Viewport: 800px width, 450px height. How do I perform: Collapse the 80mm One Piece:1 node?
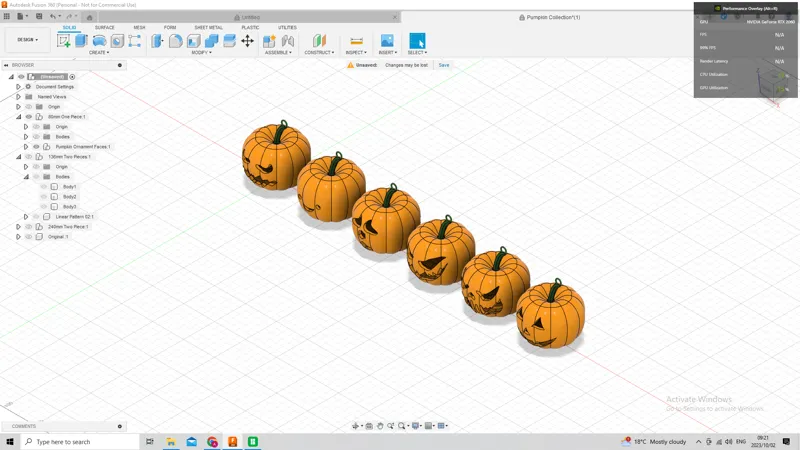click(x=18, y=117)
